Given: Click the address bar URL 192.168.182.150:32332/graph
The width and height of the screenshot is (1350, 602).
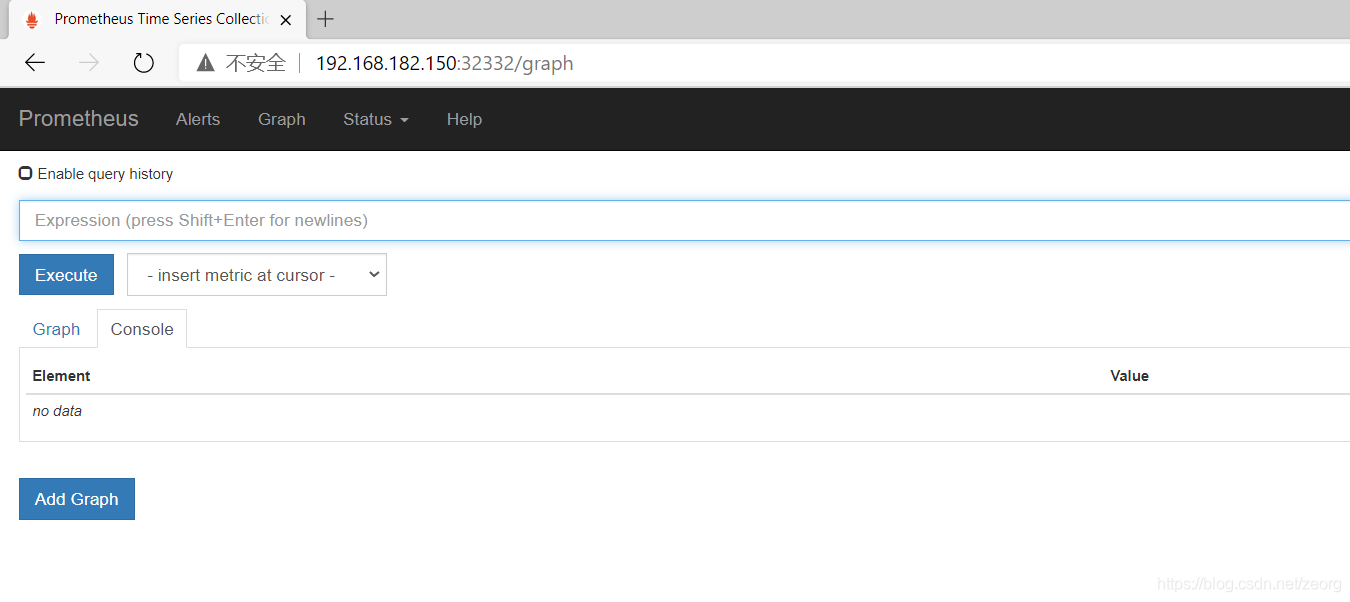Looking at the screenshot, I should coord(444,63).
